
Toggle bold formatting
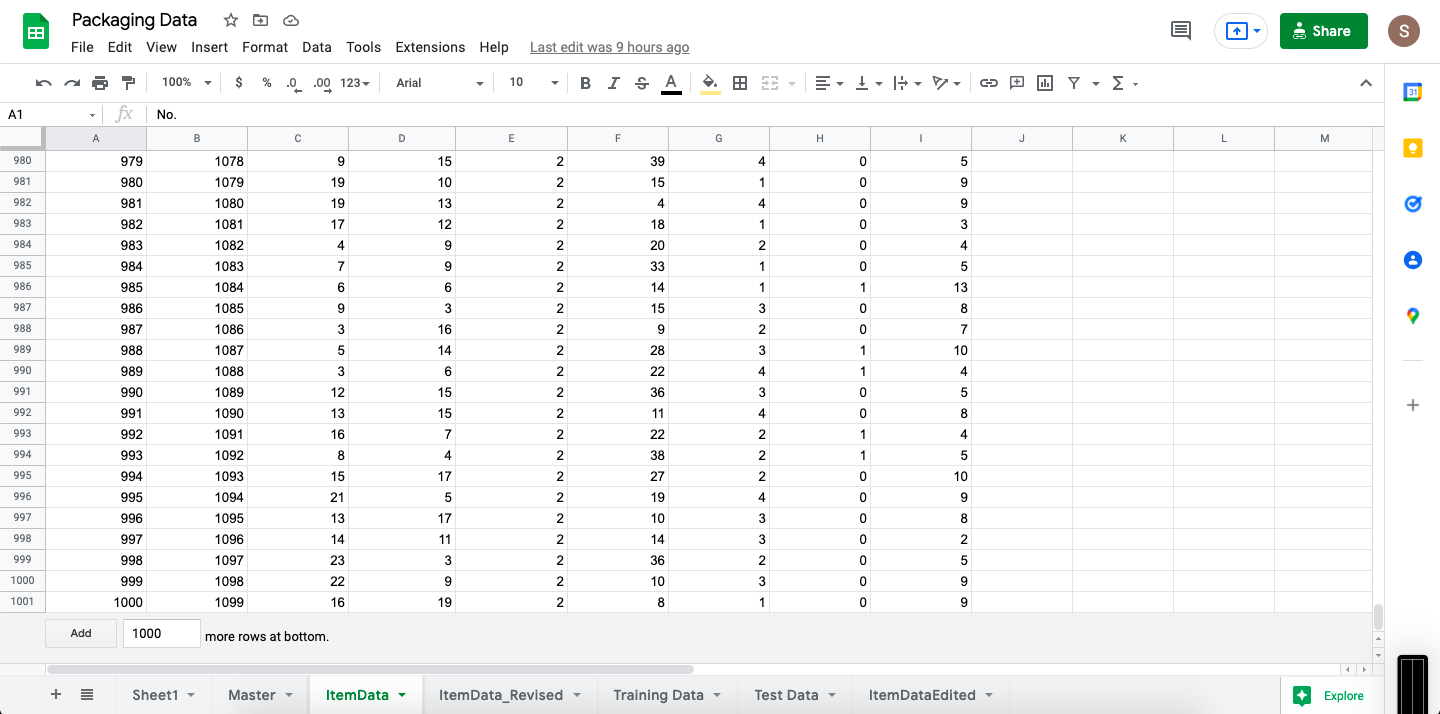click(585, 83)
